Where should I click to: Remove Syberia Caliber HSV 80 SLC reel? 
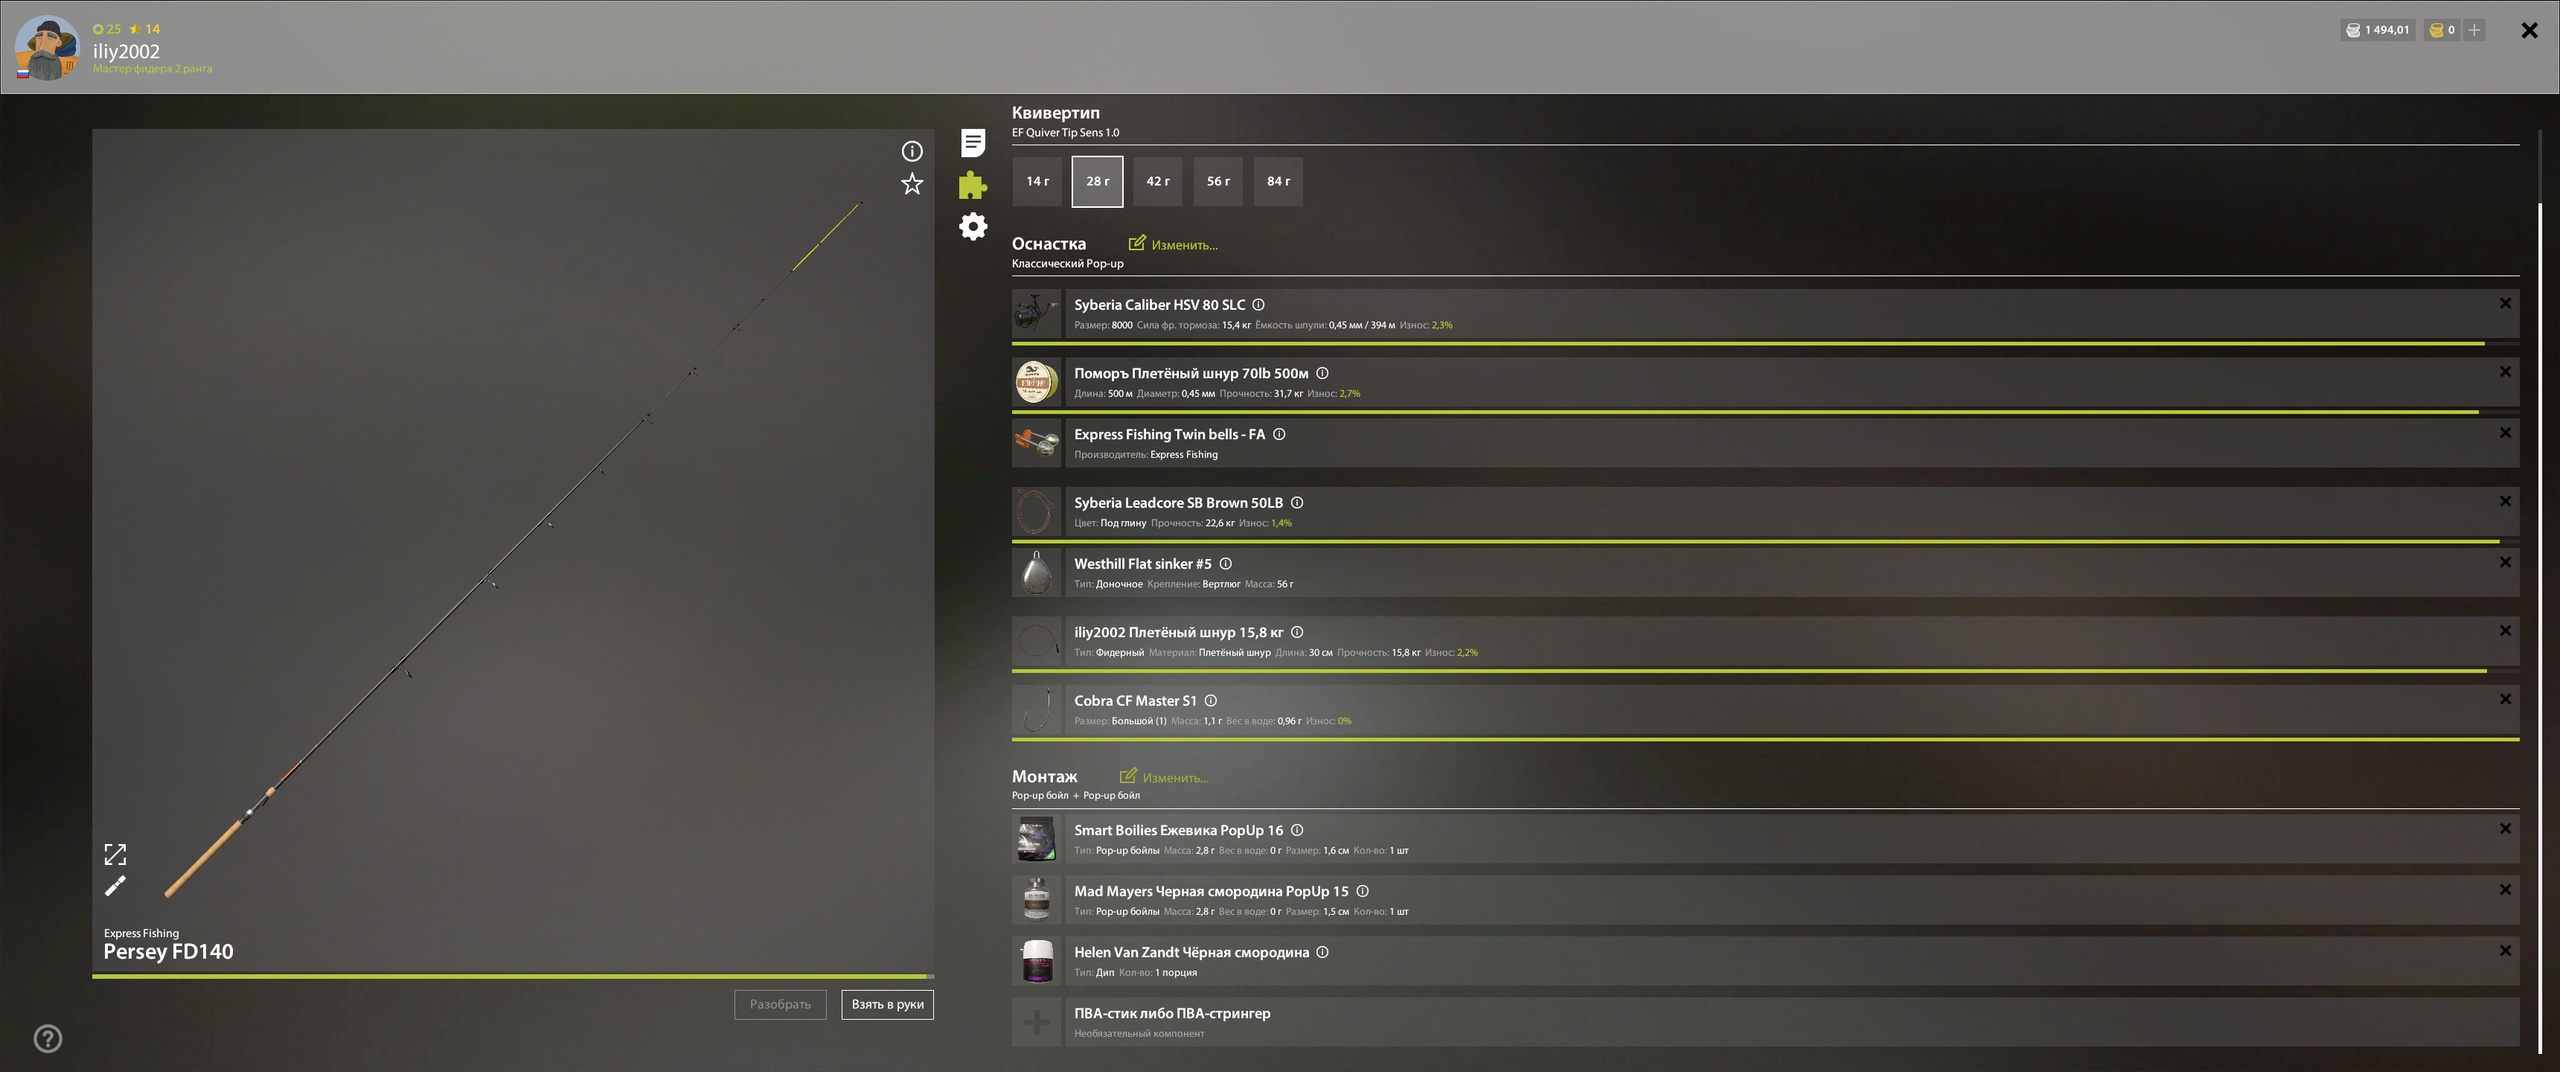[2505, 303]
